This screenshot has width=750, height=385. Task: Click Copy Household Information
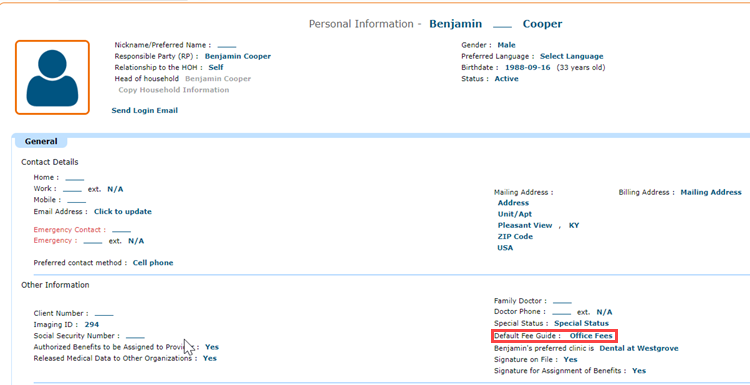174,90
